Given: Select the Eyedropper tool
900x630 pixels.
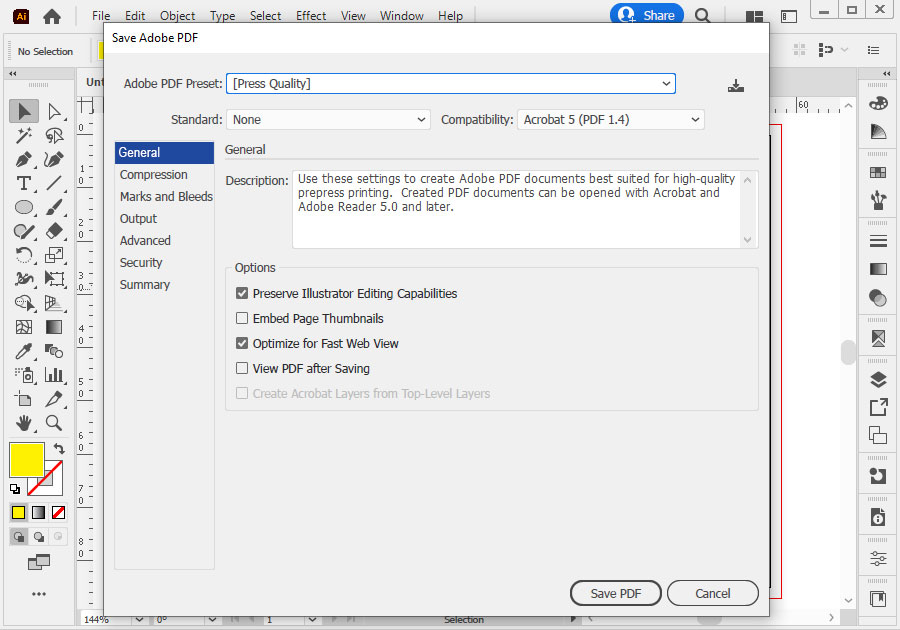Looking at the screenshot, I should click(24, 351).
